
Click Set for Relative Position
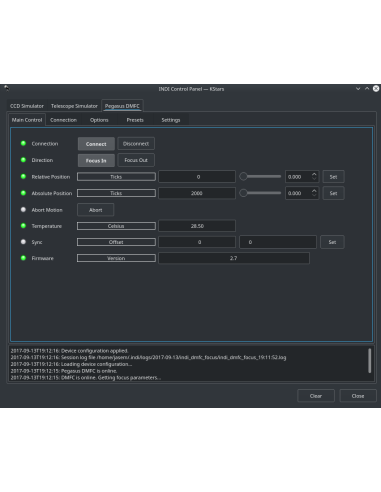coord(333,177)
